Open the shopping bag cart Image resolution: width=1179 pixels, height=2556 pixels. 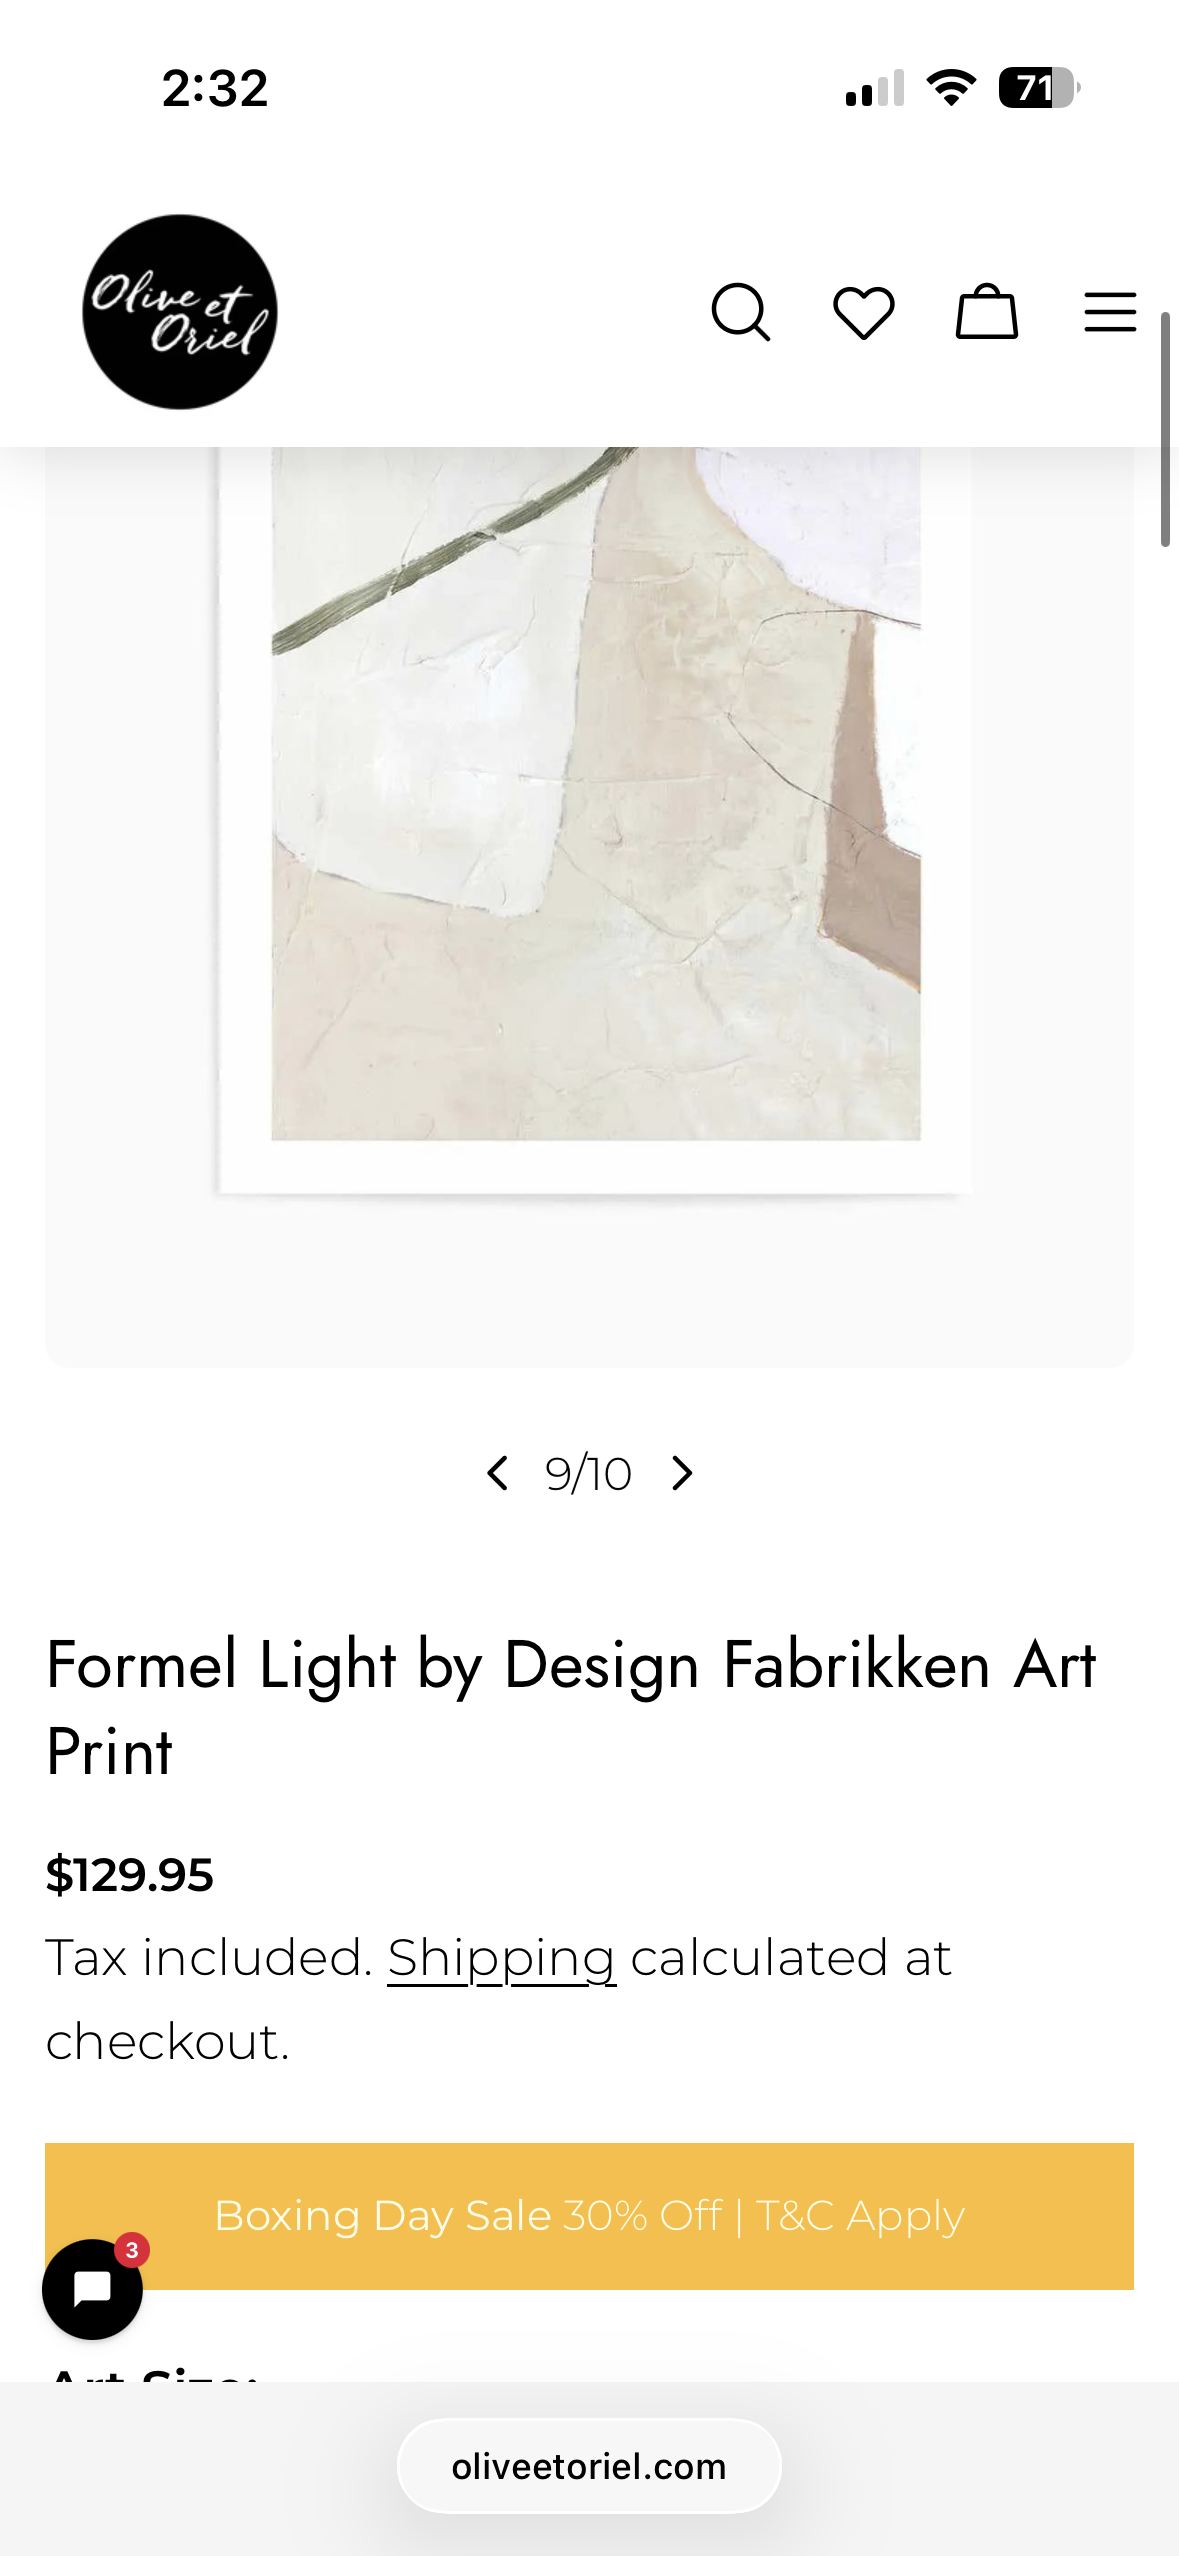point(987,312)
